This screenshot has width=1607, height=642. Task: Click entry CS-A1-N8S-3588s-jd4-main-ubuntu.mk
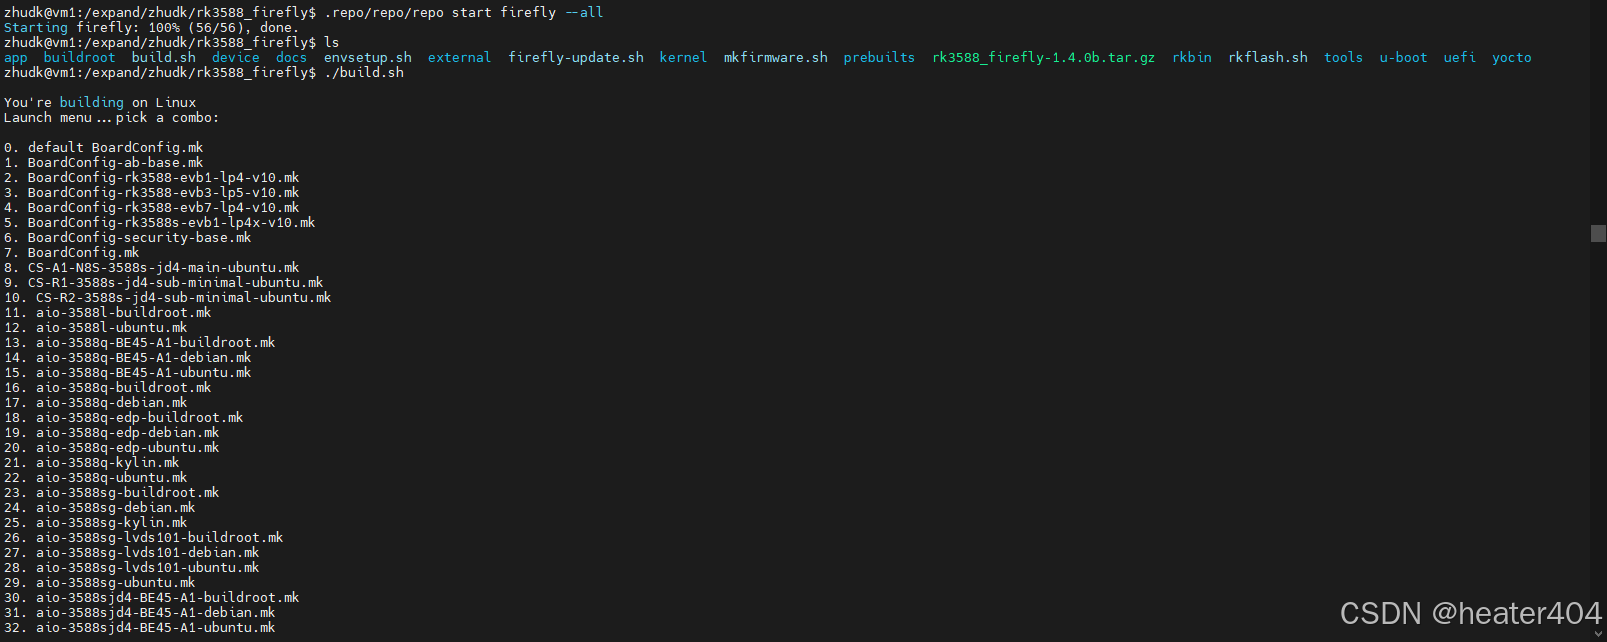tap(152, 268)
